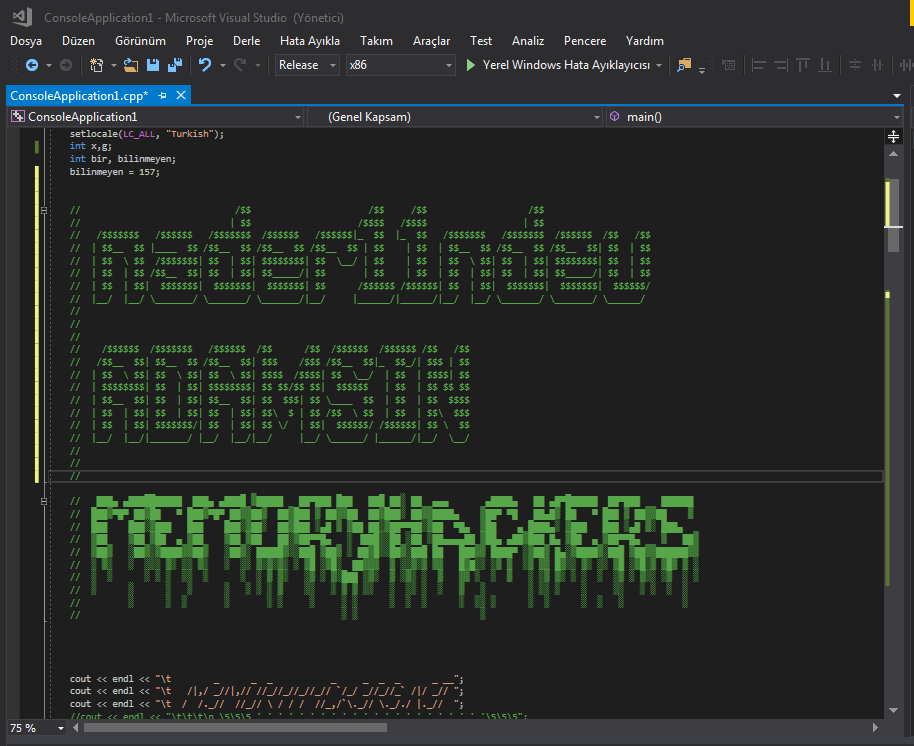Click the Open File folder icon
This screenshot has height=746, width=914.
pos(131,65)
